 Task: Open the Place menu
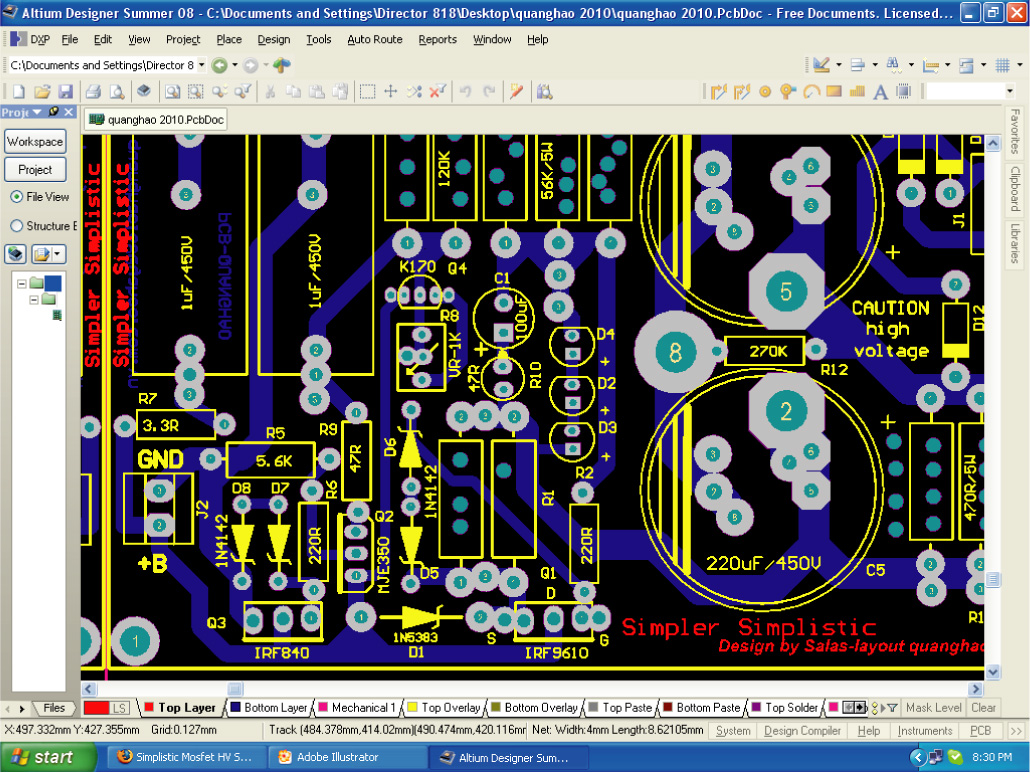click(229, 39)
